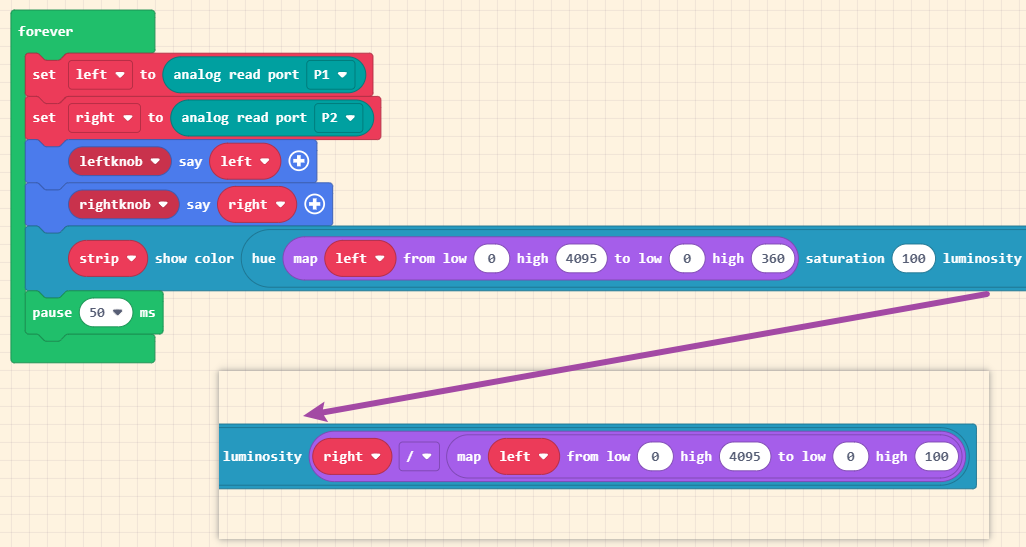Edit the saturation value 100
The height and width of the screenshot is (547, 1026).
tap(913, 258)
